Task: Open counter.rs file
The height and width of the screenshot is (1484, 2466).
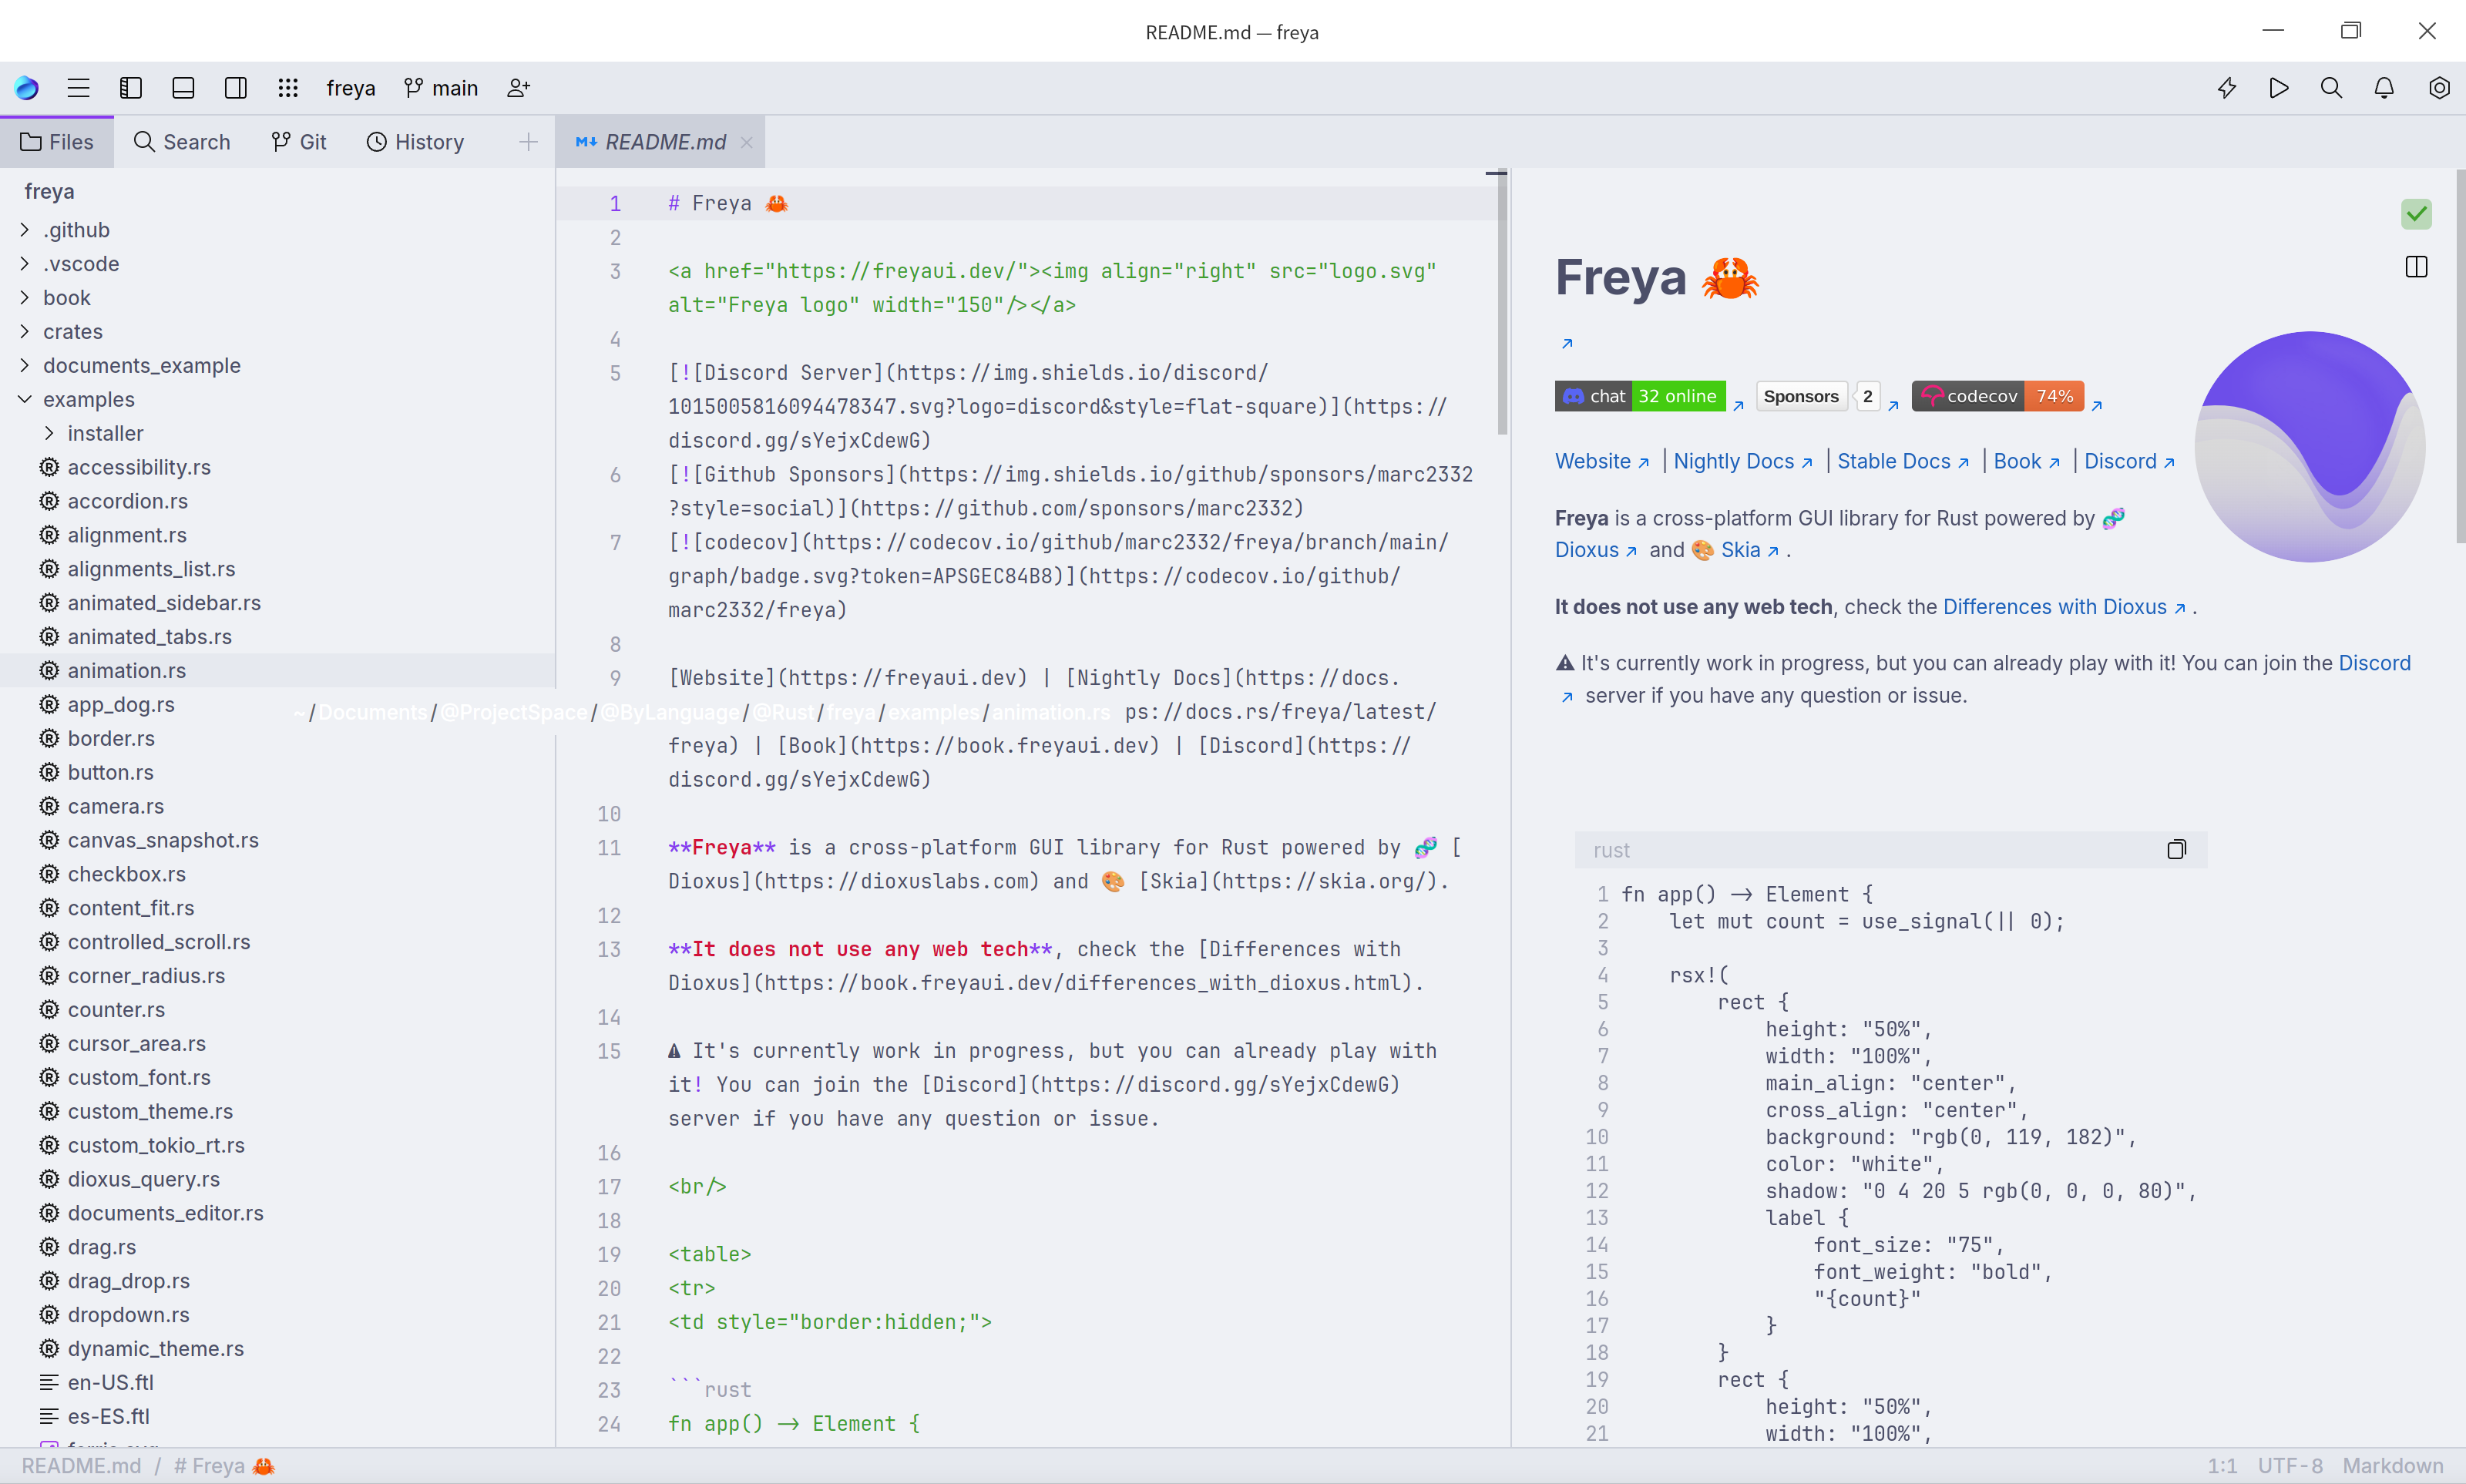Action: point(278,1010)
